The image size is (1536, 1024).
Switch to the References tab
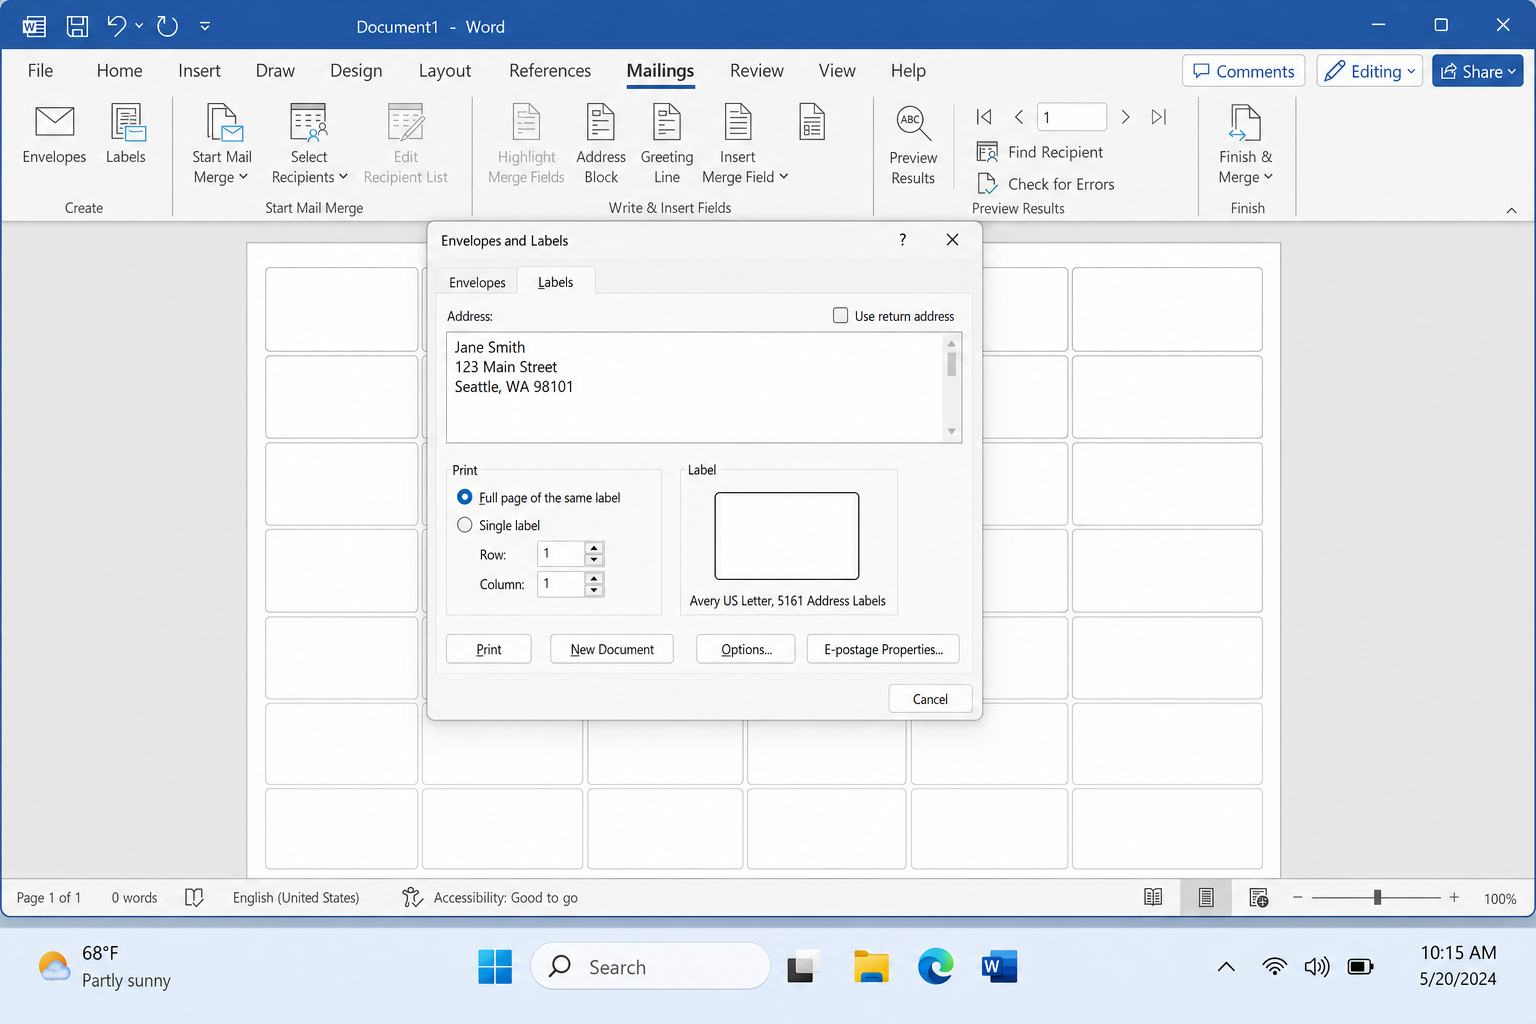click(550, 71)
